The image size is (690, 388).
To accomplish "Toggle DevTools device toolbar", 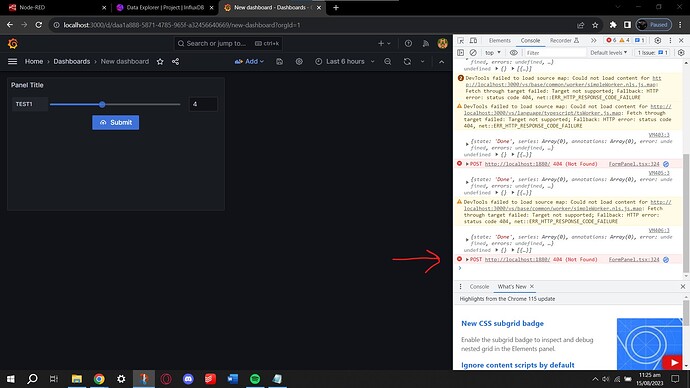I will [x=473, y=40].
